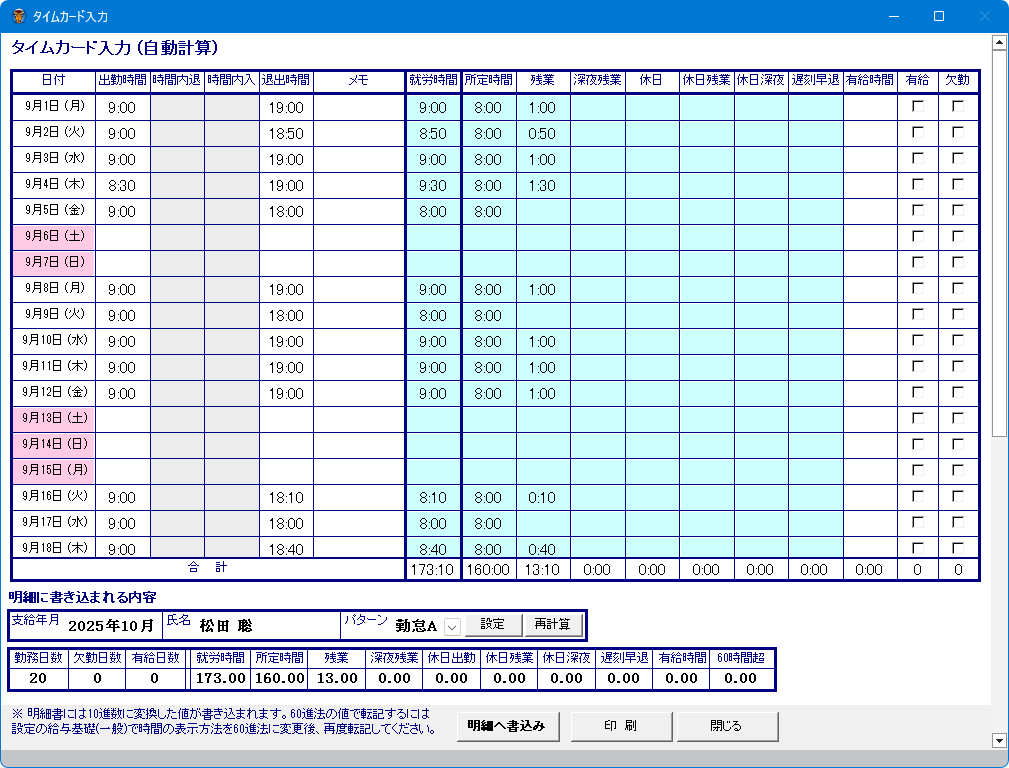
Task: Select the 9月6日(土) date cell
Action: tap(53, 237)
